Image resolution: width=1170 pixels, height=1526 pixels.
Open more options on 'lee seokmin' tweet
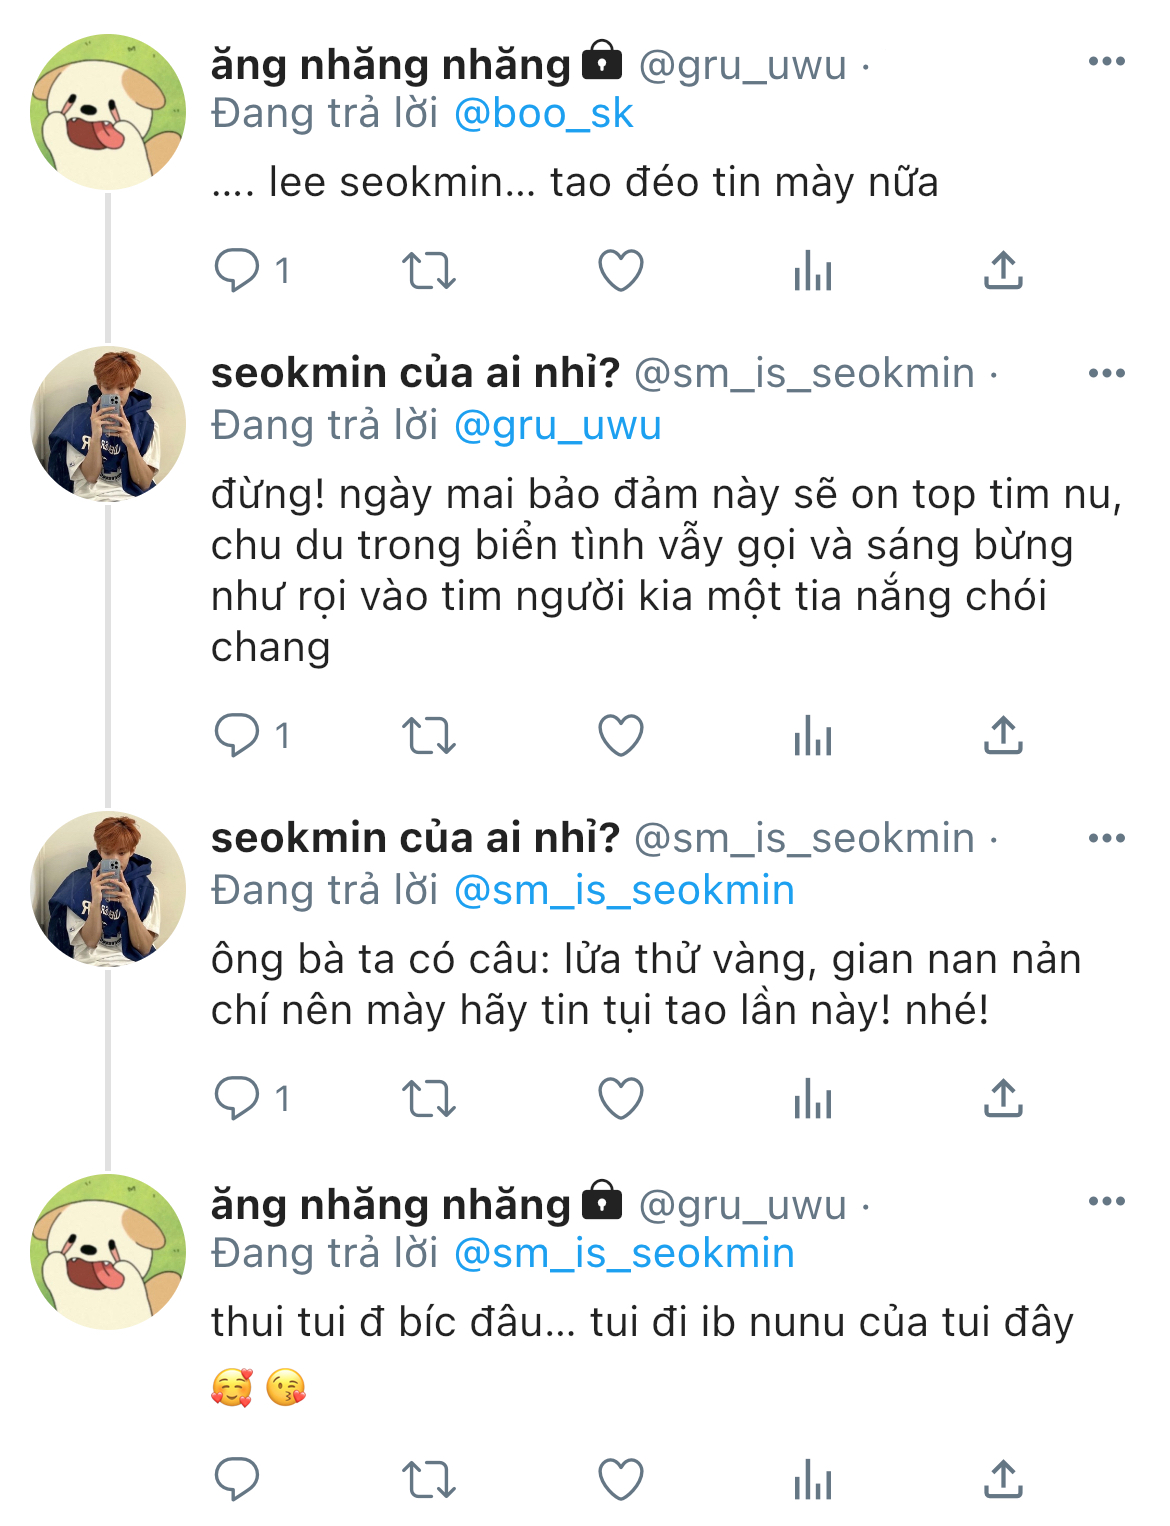pos(1106,62)
